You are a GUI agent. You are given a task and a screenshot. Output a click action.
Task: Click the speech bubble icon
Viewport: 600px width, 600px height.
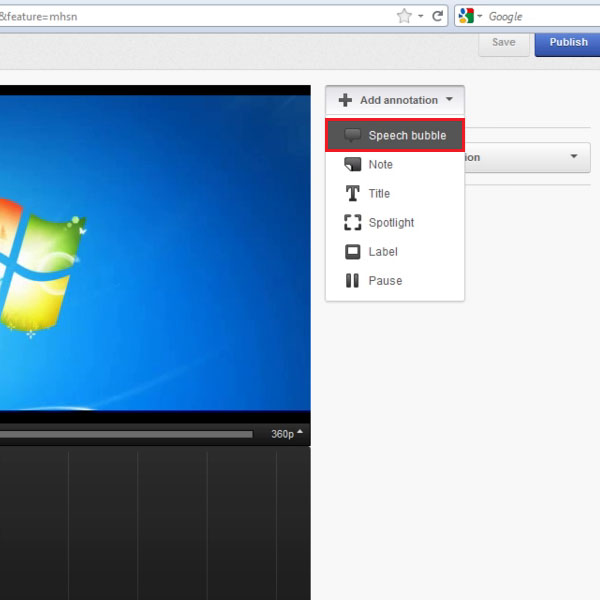352,135
